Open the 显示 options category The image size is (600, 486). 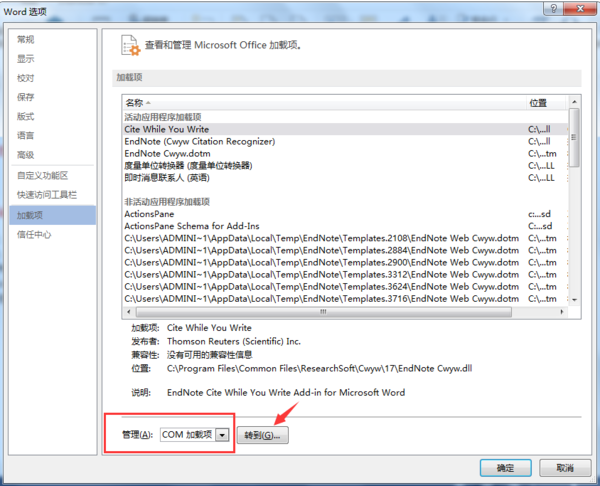pyautogui.click(x=26, y=59)
